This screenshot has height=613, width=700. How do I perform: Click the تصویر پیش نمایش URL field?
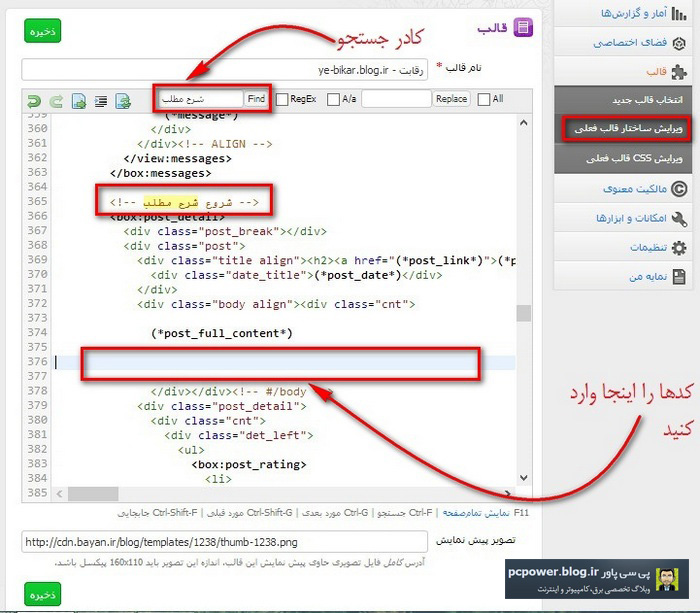(x=225, y=542)
